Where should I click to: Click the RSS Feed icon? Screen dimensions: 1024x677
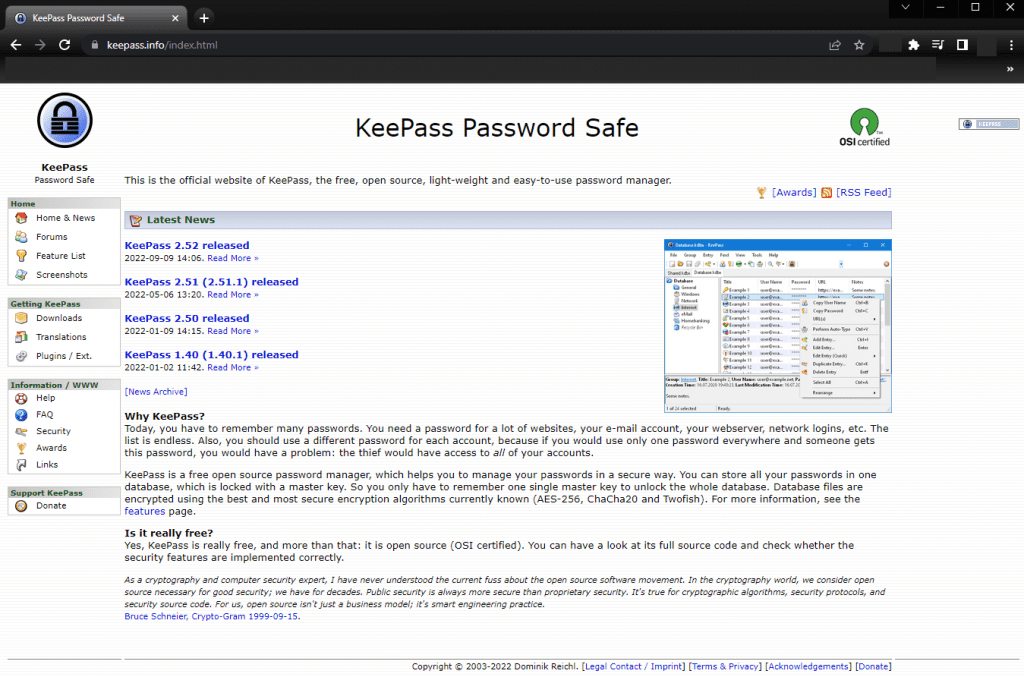coord(829,192)
